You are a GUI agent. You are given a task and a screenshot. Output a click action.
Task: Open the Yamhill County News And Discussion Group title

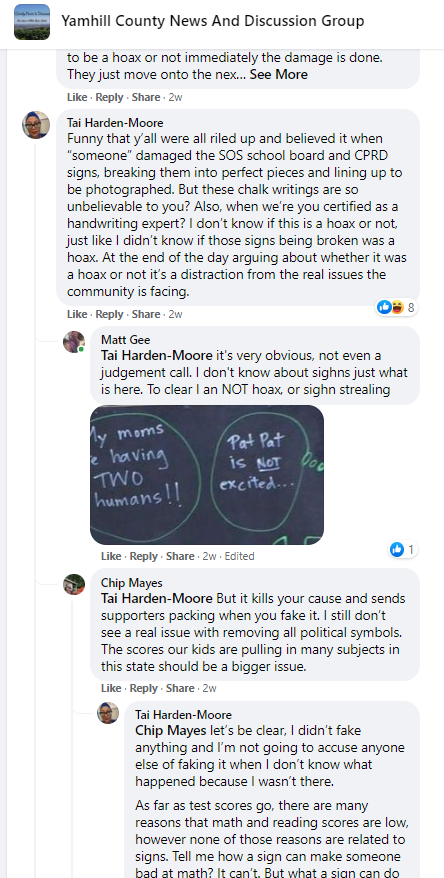212,21
